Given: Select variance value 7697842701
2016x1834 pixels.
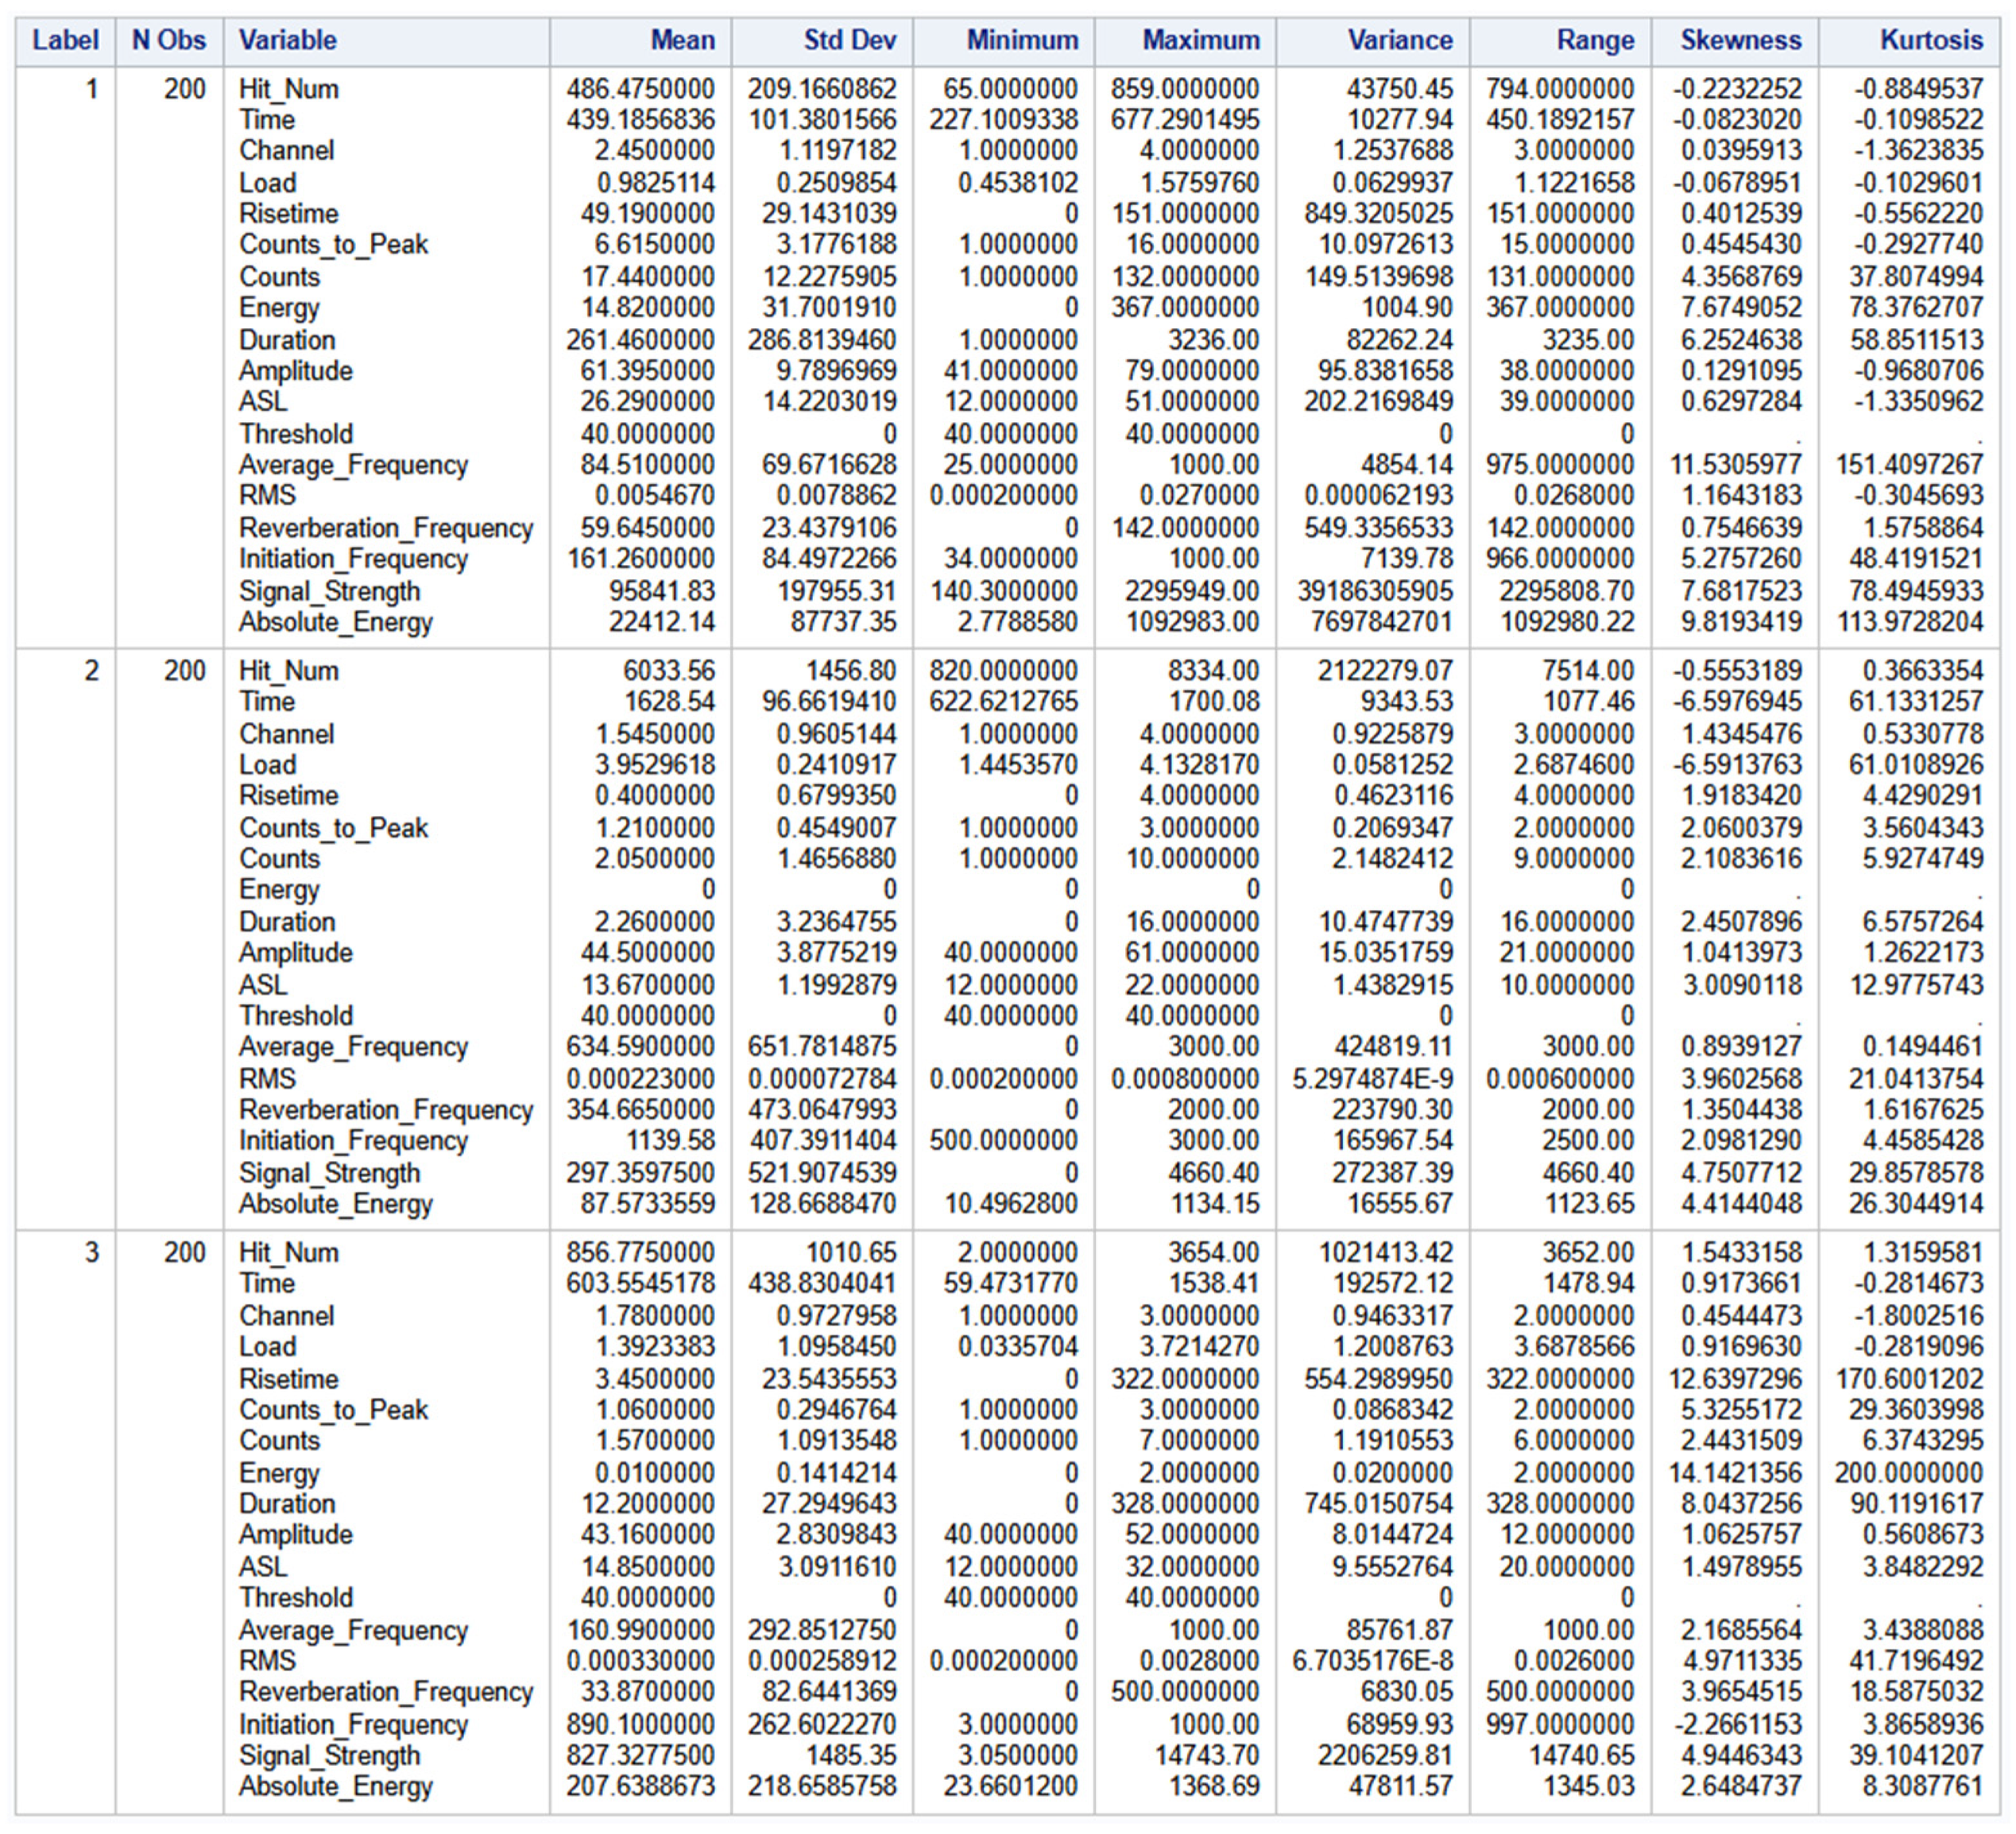Looking at the screenshot, I should click(1382, 622).
